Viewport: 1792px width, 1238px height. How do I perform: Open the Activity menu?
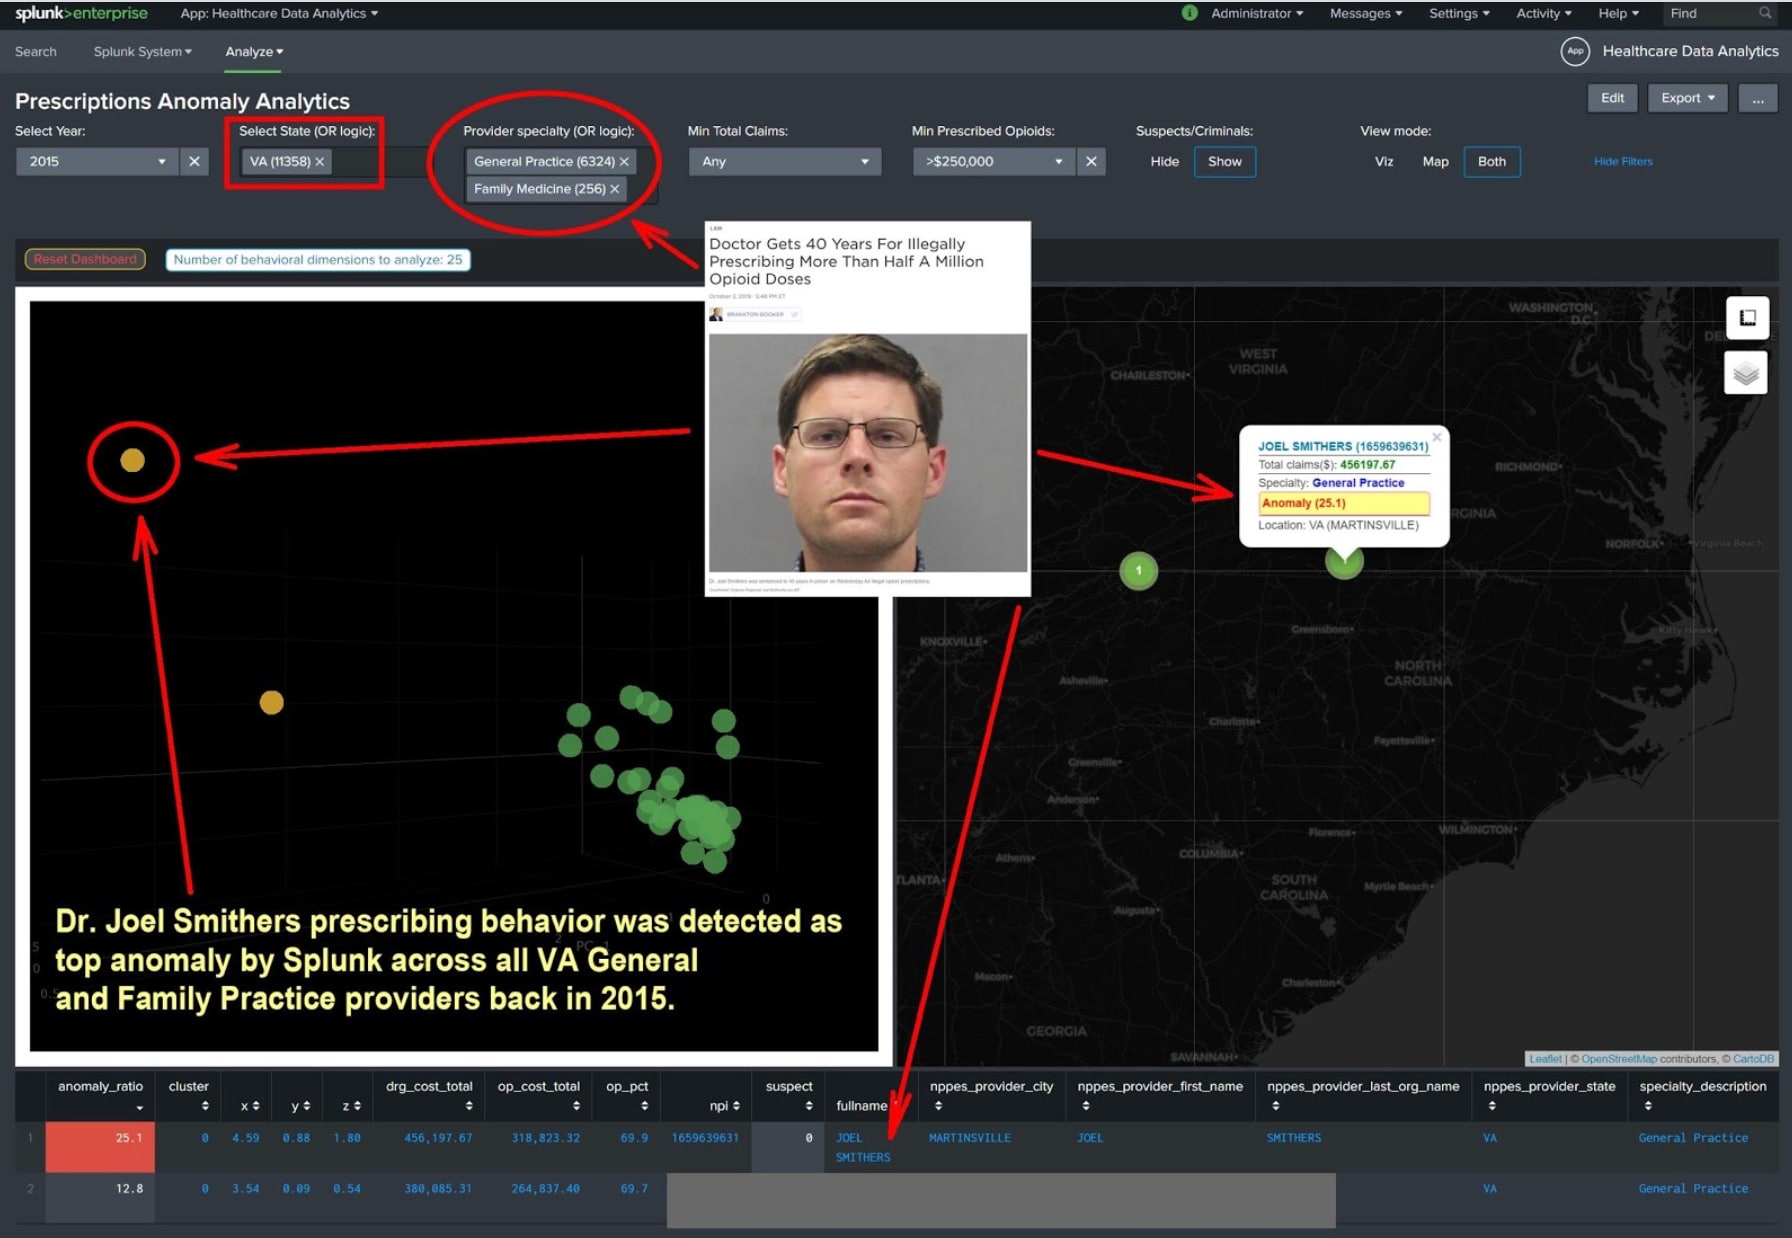click(x=1543, y=13)
